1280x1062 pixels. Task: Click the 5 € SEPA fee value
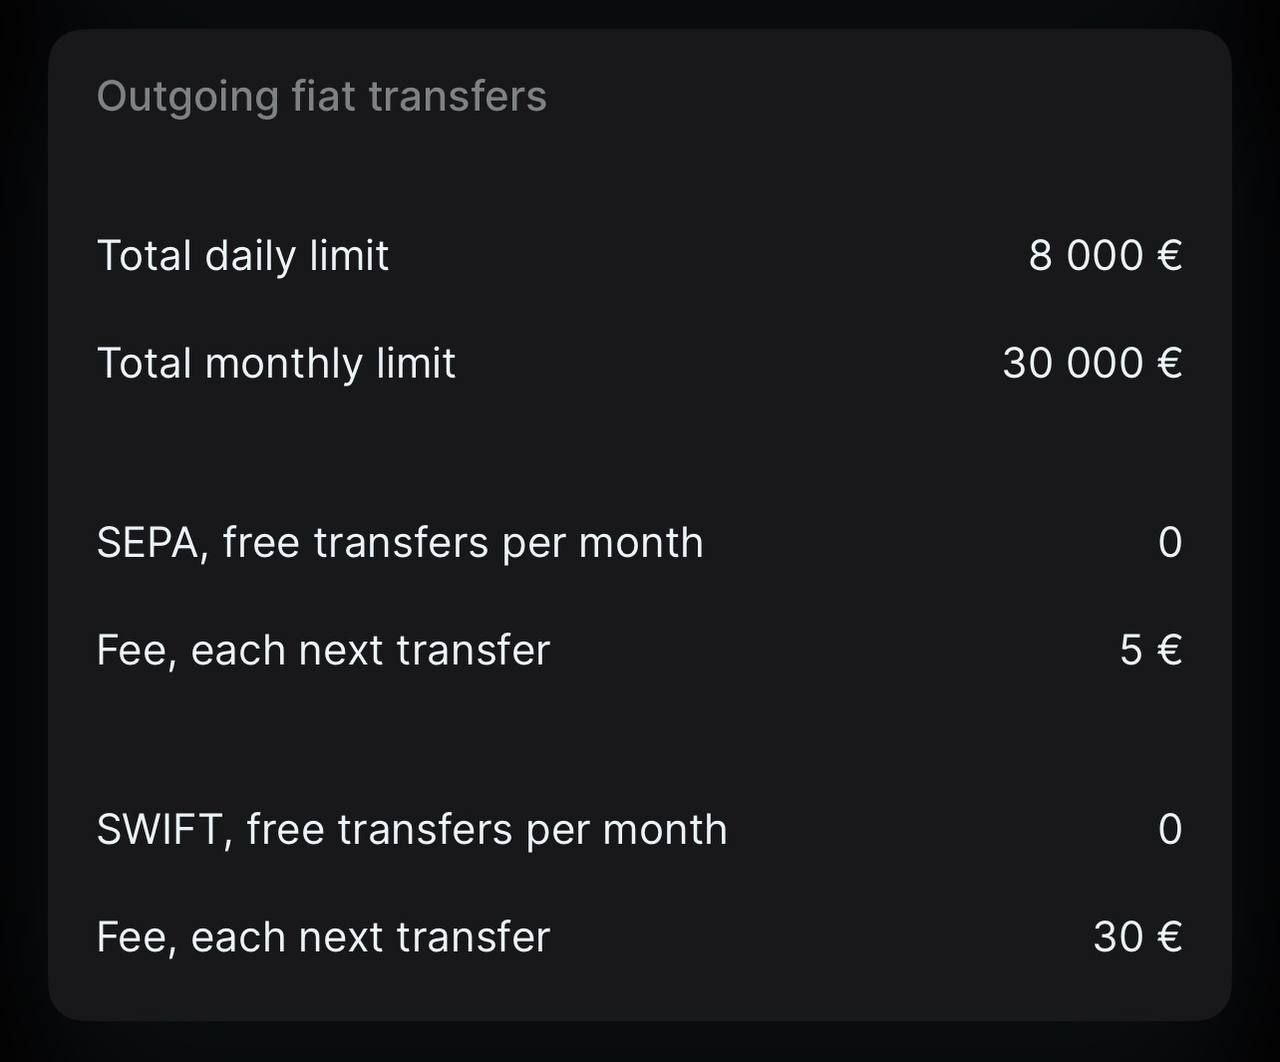tap(1151, 650)
